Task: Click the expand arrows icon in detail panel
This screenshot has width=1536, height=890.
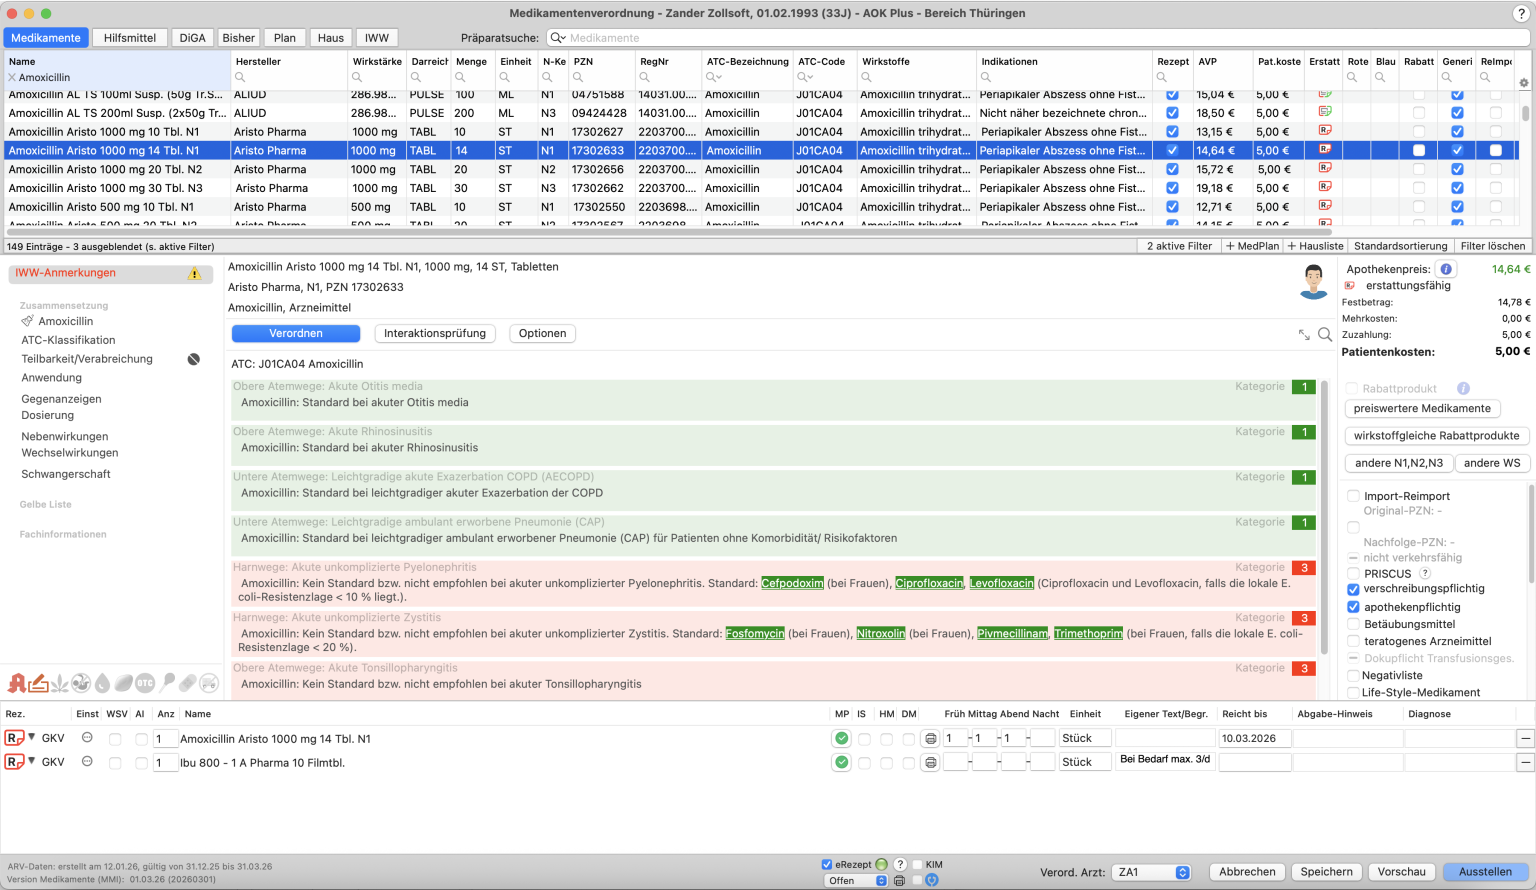Action: (1304, 335)
